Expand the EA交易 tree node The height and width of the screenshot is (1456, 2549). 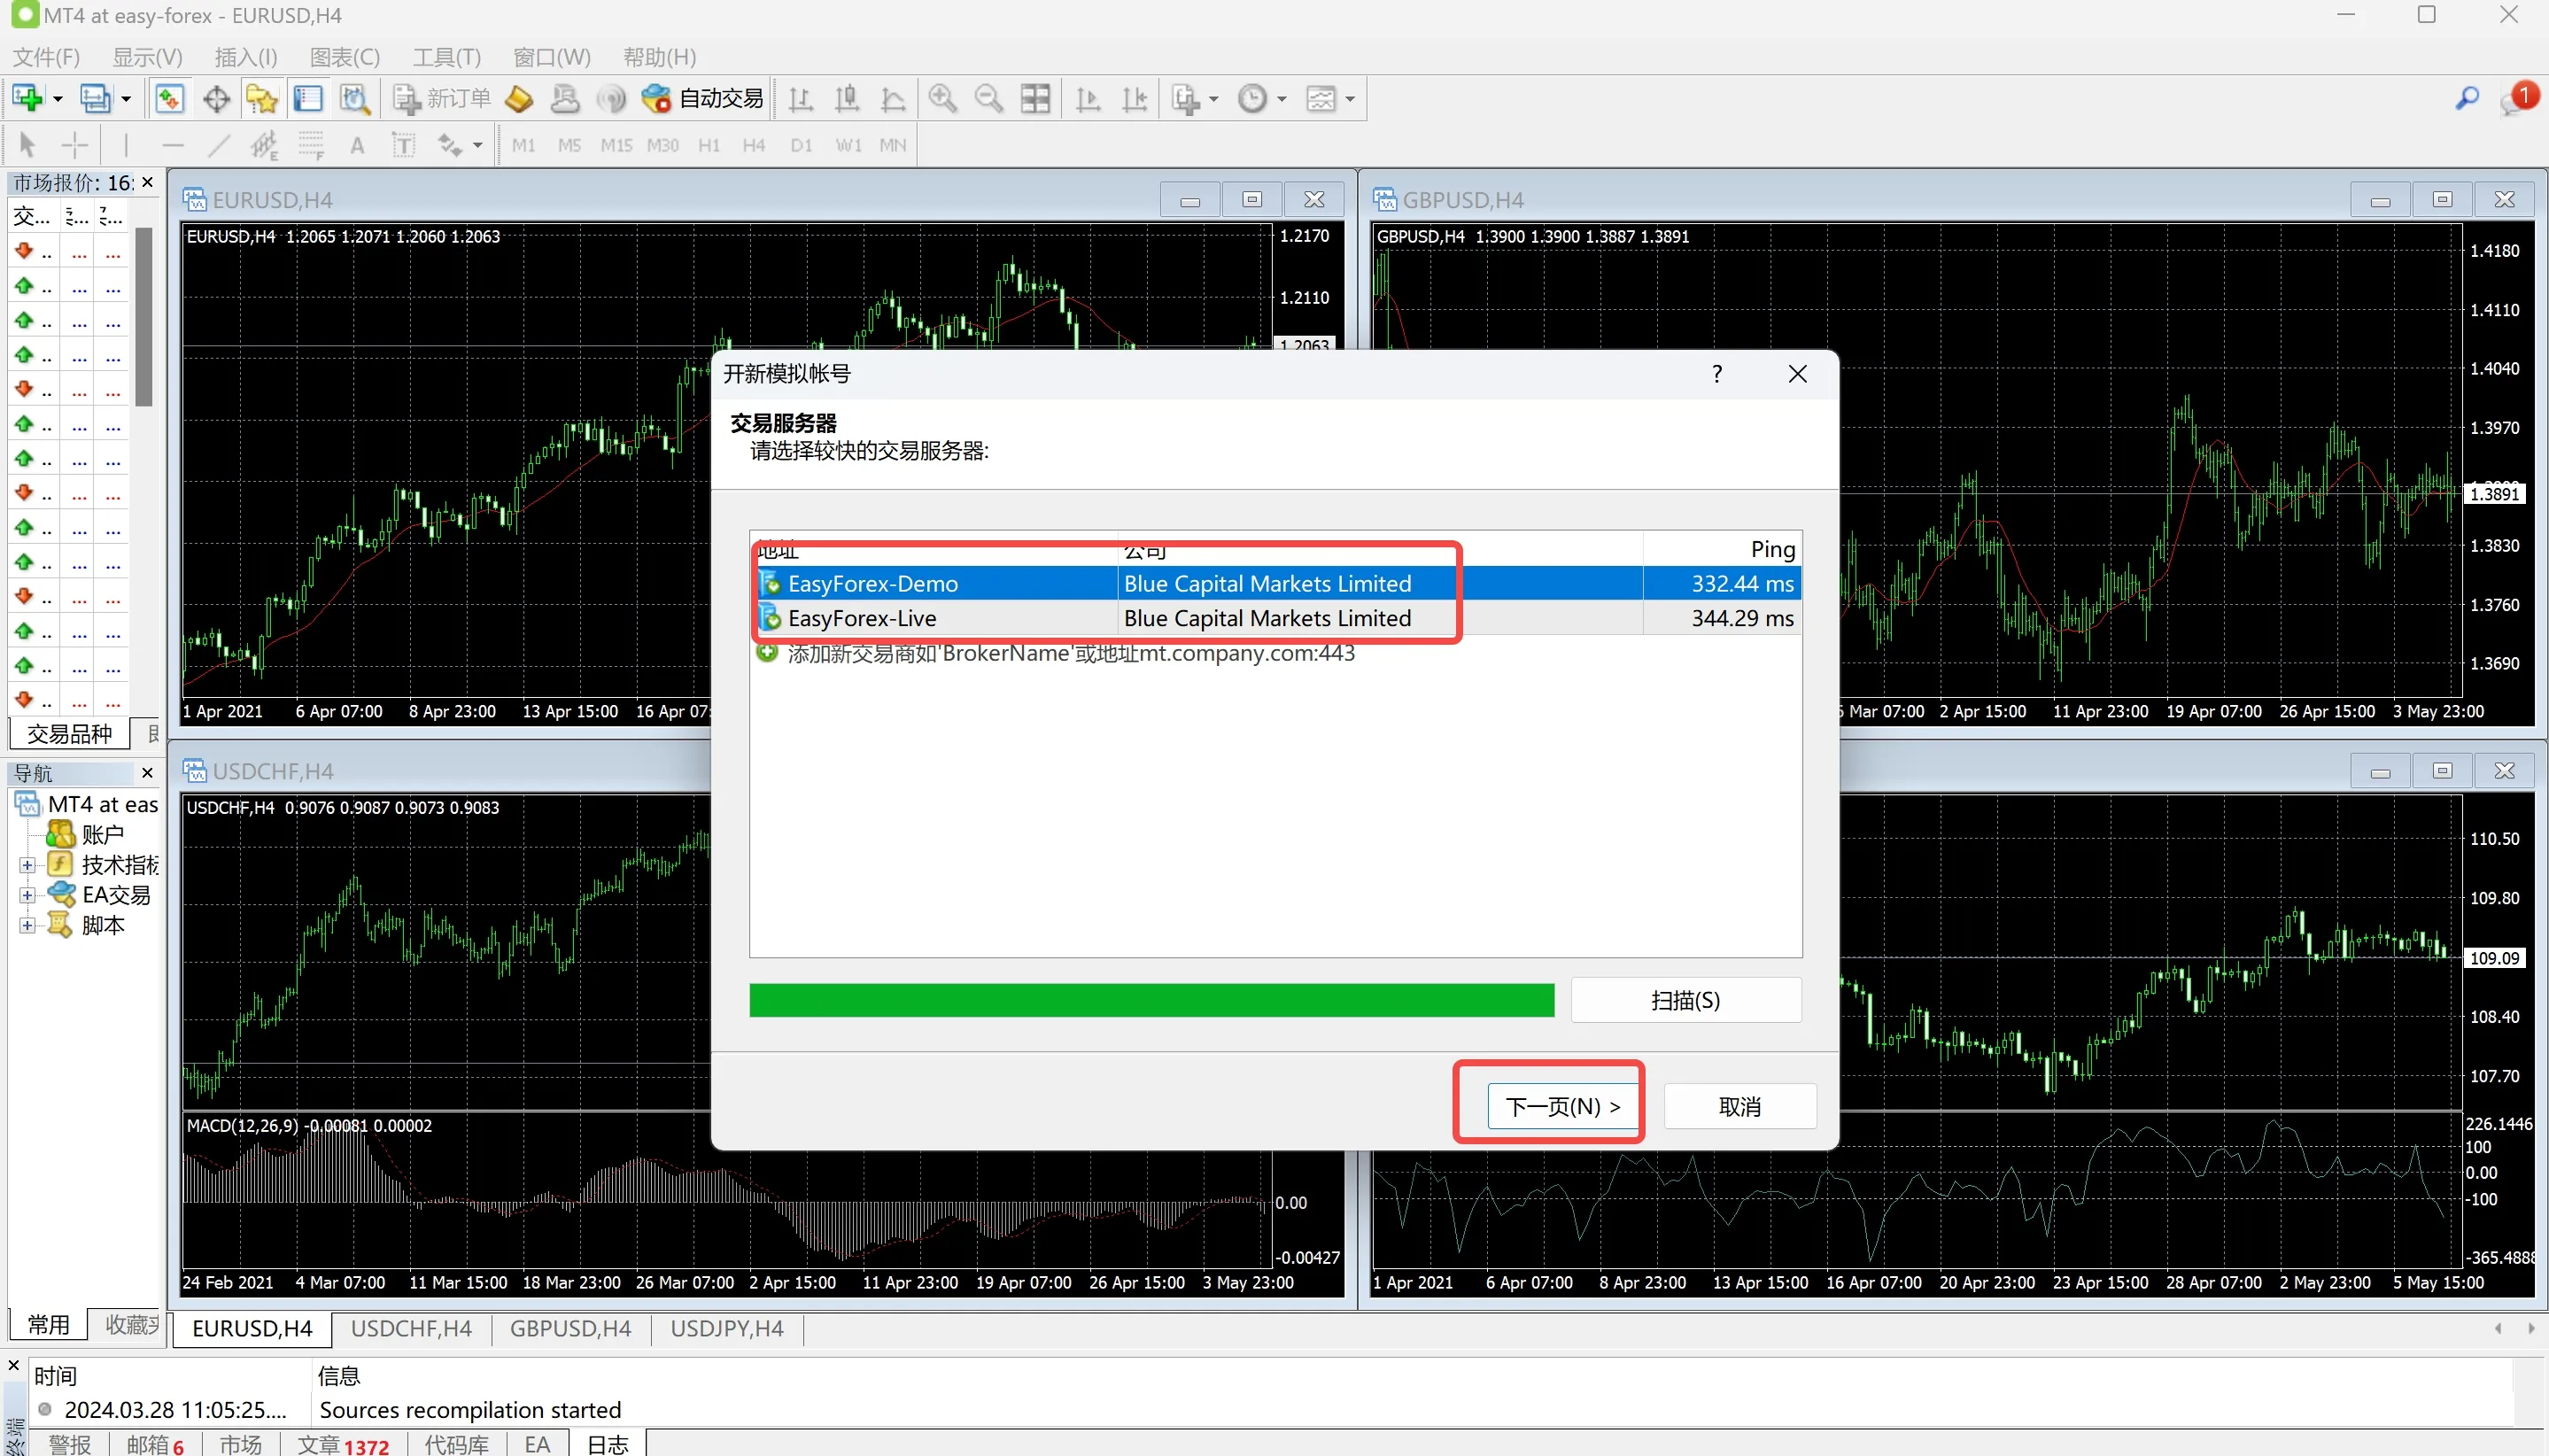(x=28, y=896)
